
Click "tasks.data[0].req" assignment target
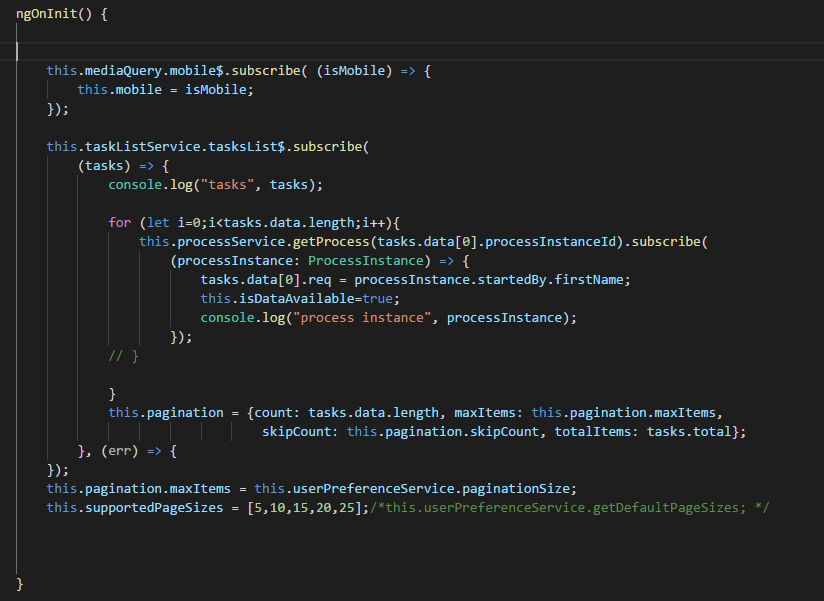266,279
